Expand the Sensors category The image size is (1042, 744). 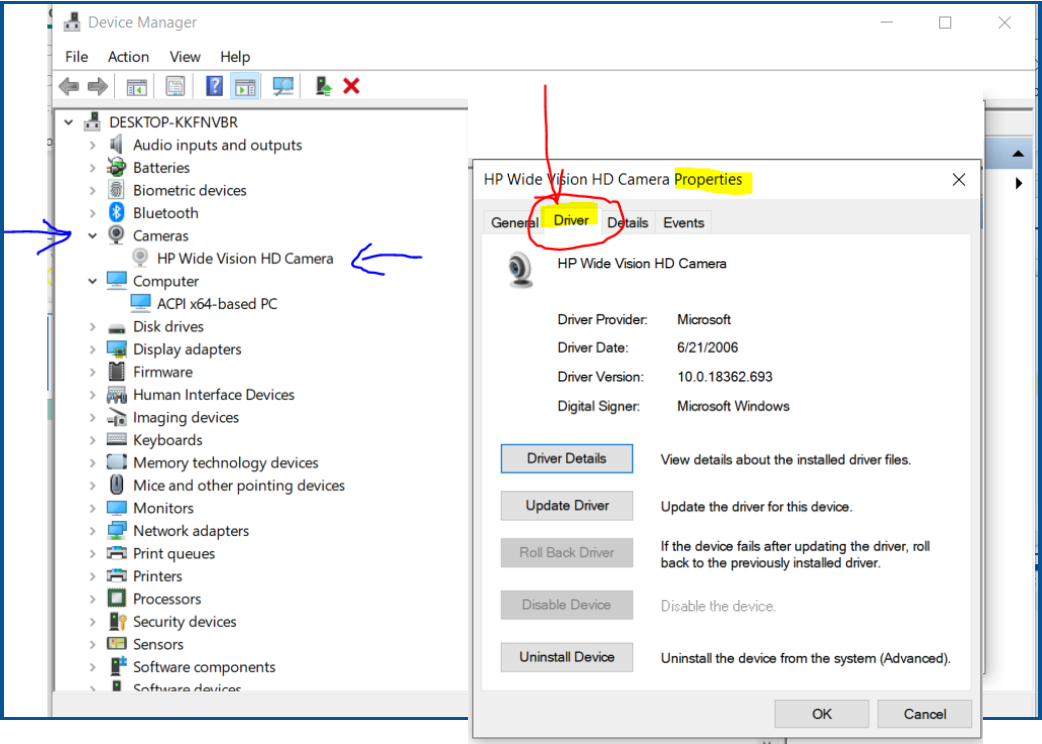92,644
